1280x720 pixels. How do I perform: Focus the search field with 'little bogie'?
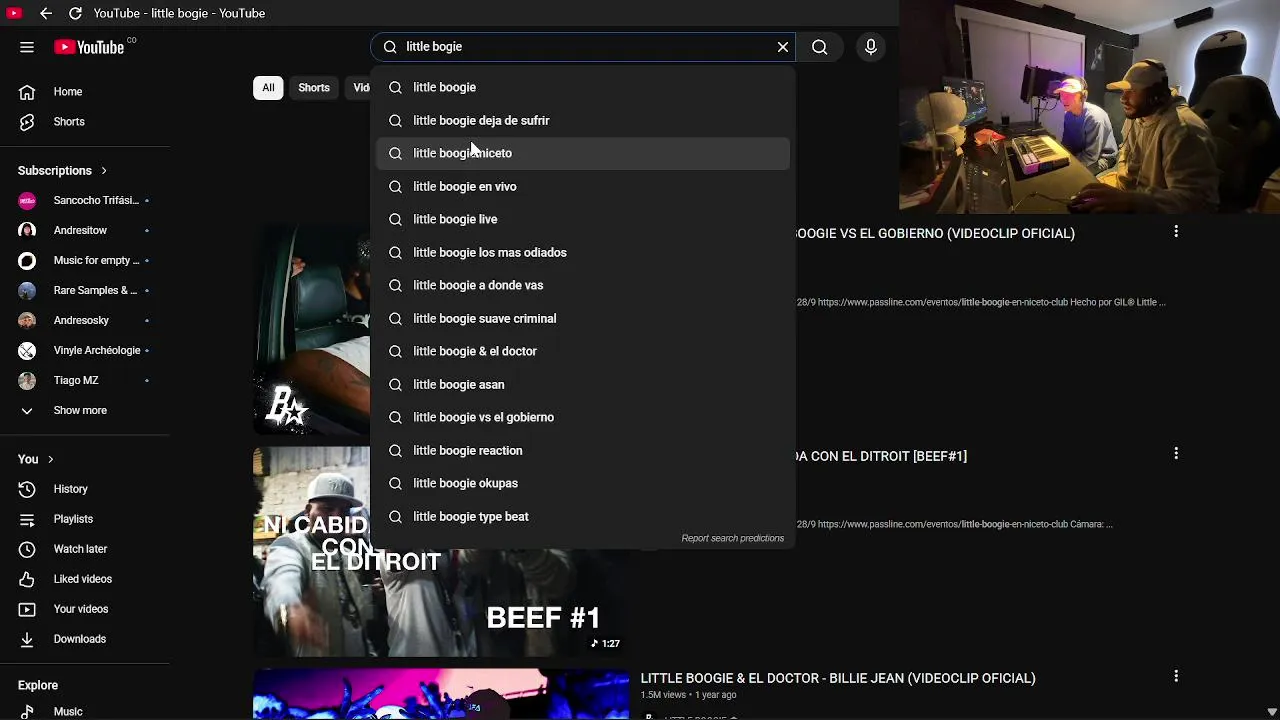585,47
